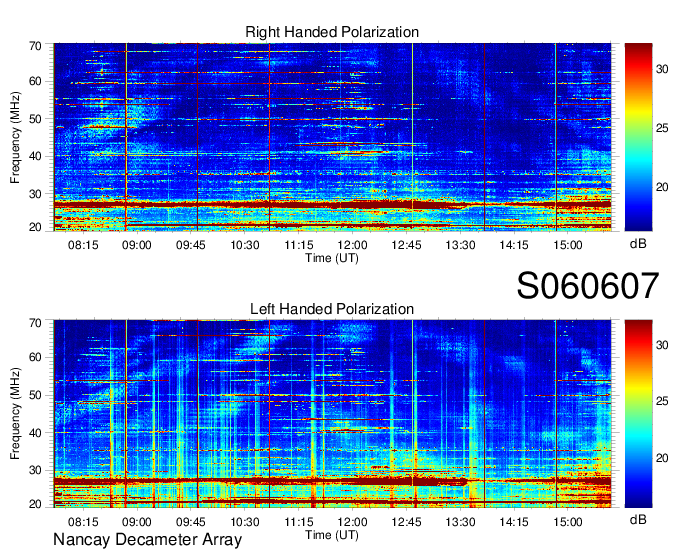
Task: Click 10:30 tick on Right Handed time axis
Action: (245, 245)
